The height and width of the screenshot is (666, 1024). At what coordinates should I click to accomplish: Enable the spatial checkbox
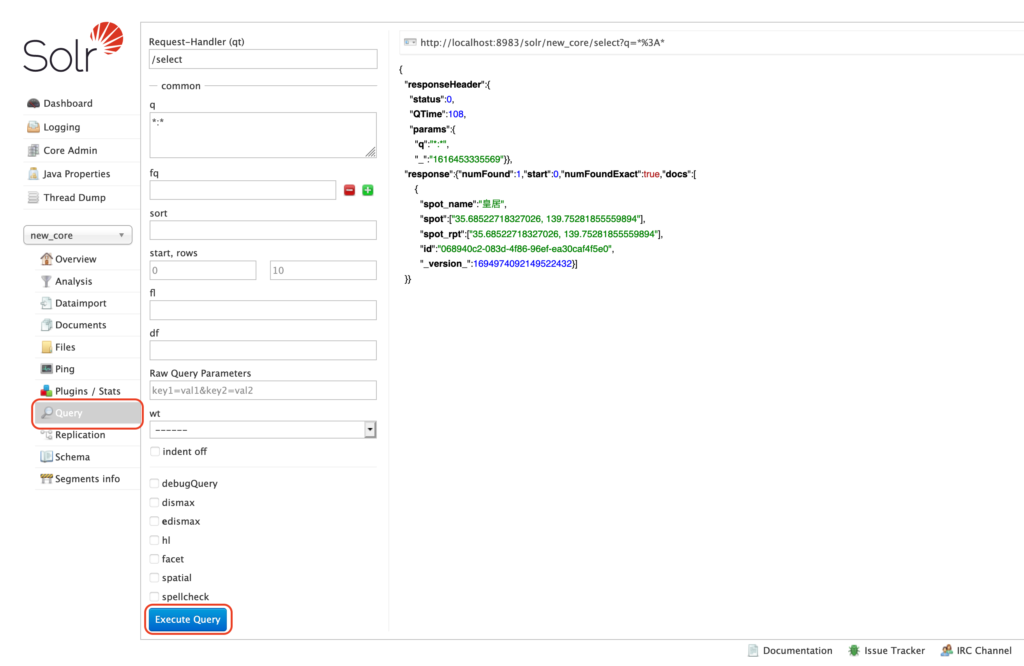tap(154, 578)
